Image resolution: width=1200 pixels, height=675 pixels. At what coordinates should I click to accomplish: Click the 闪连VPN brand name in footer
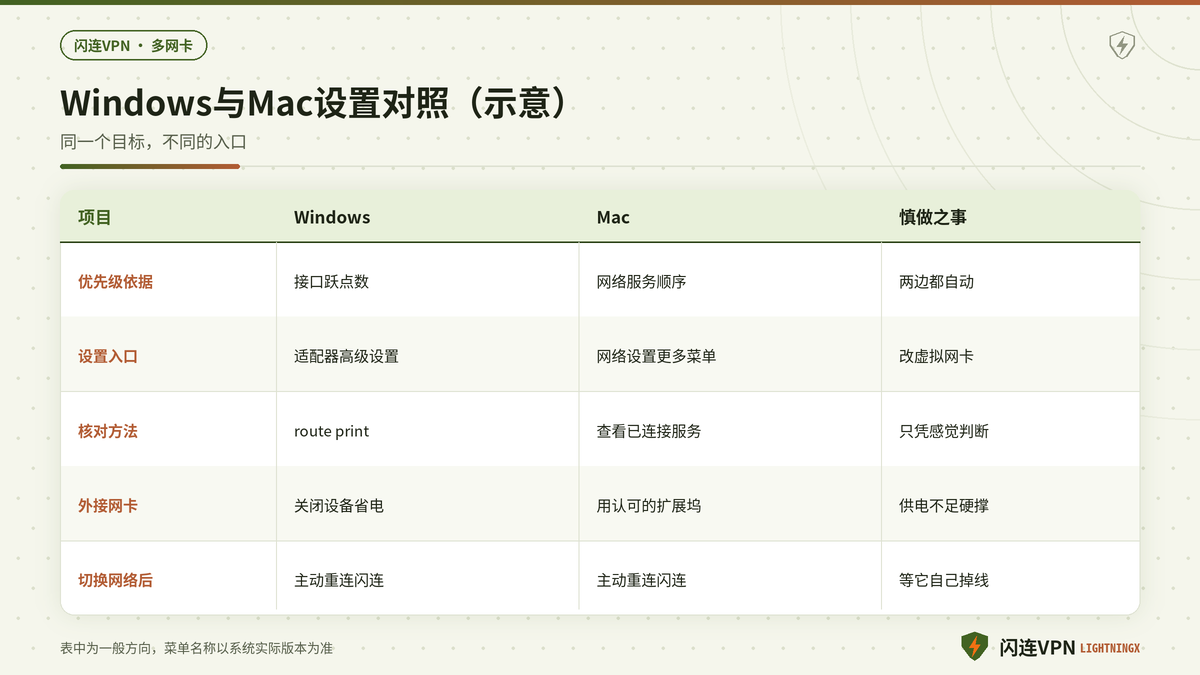point(1037,648)
